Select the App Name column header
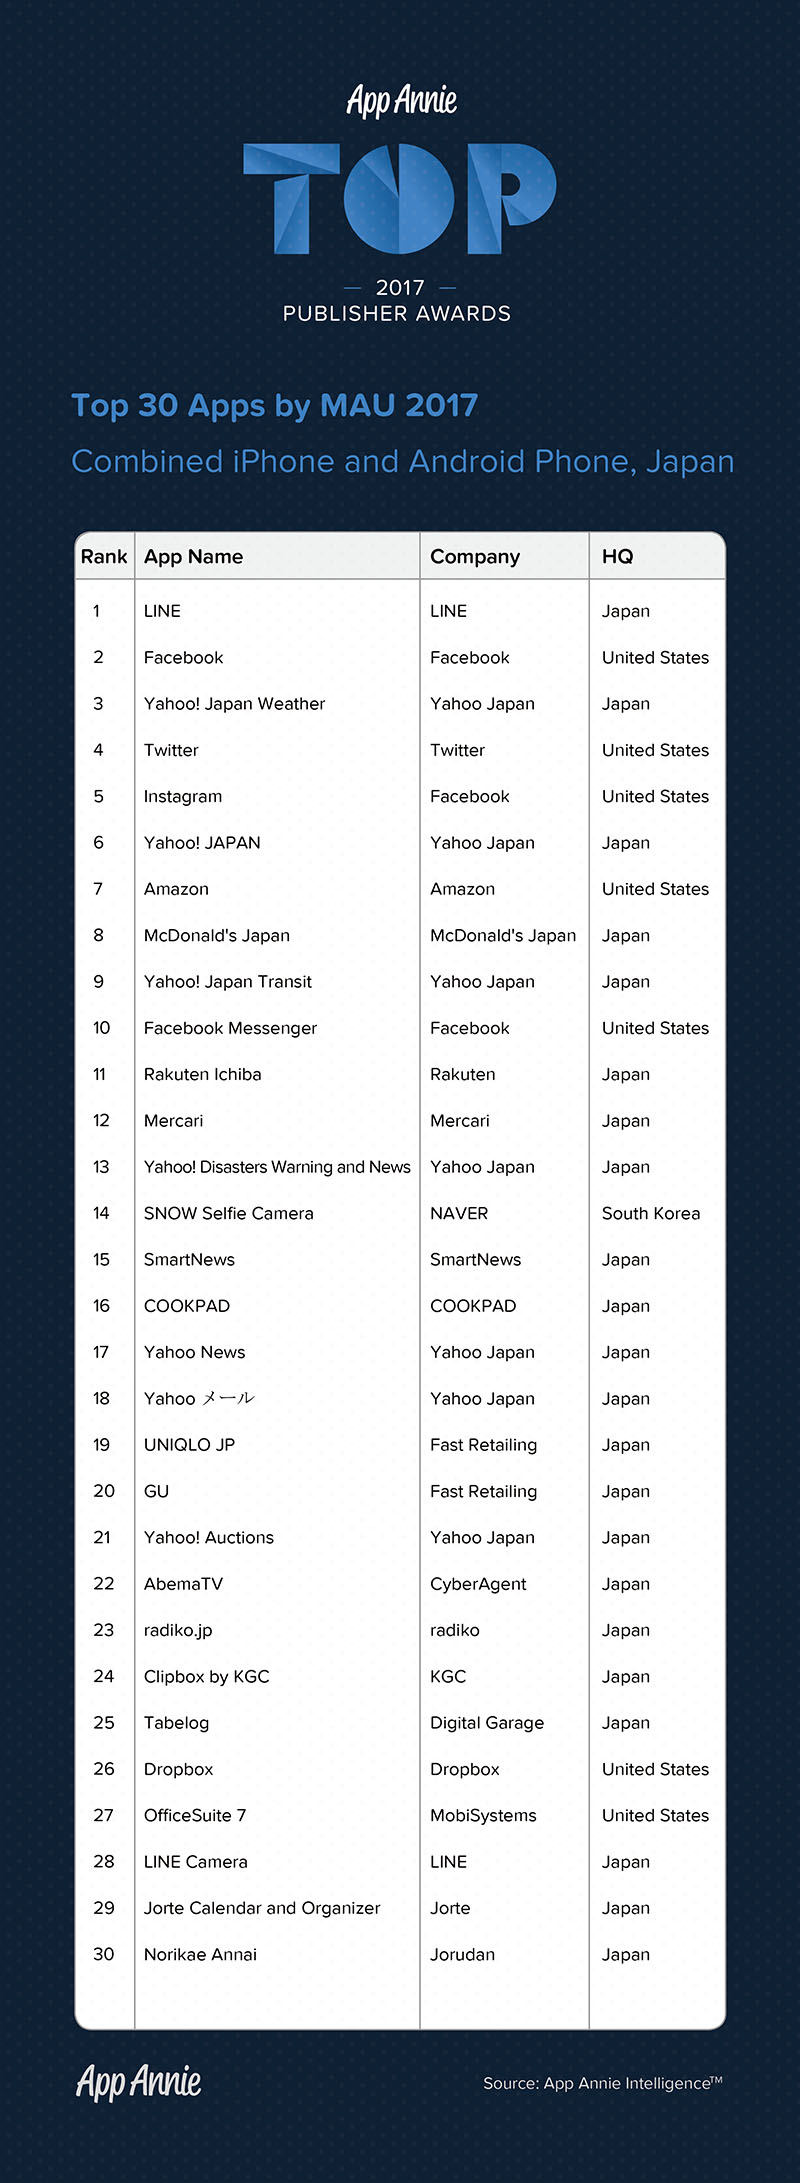 (193, 556)
